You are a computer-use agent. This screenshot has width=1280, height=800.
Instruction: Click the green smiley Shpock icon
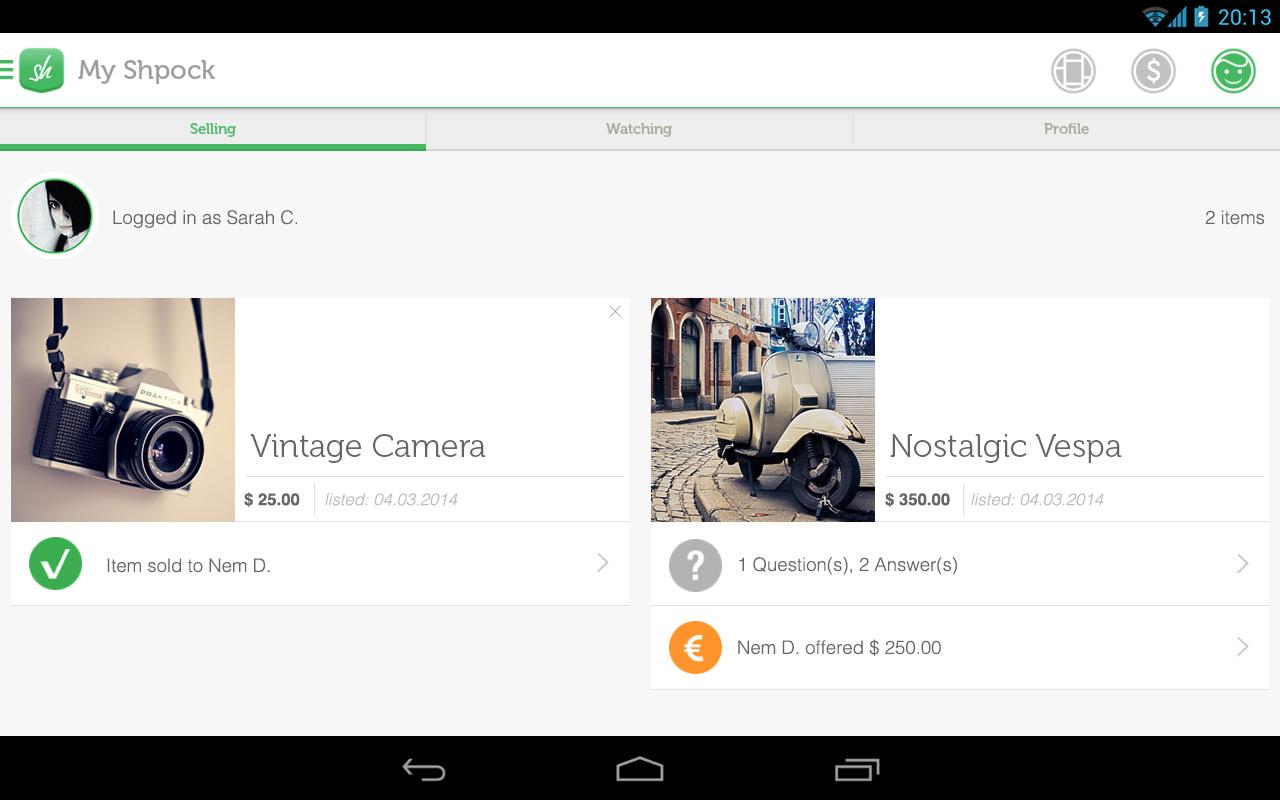point(1232,71)
